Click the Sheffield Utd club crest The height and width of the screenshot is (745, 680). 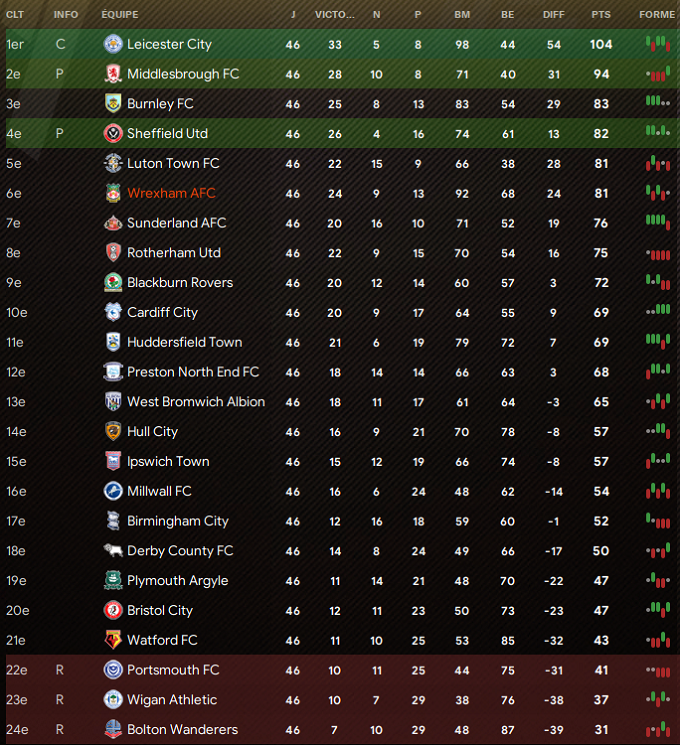pos(113,134)
